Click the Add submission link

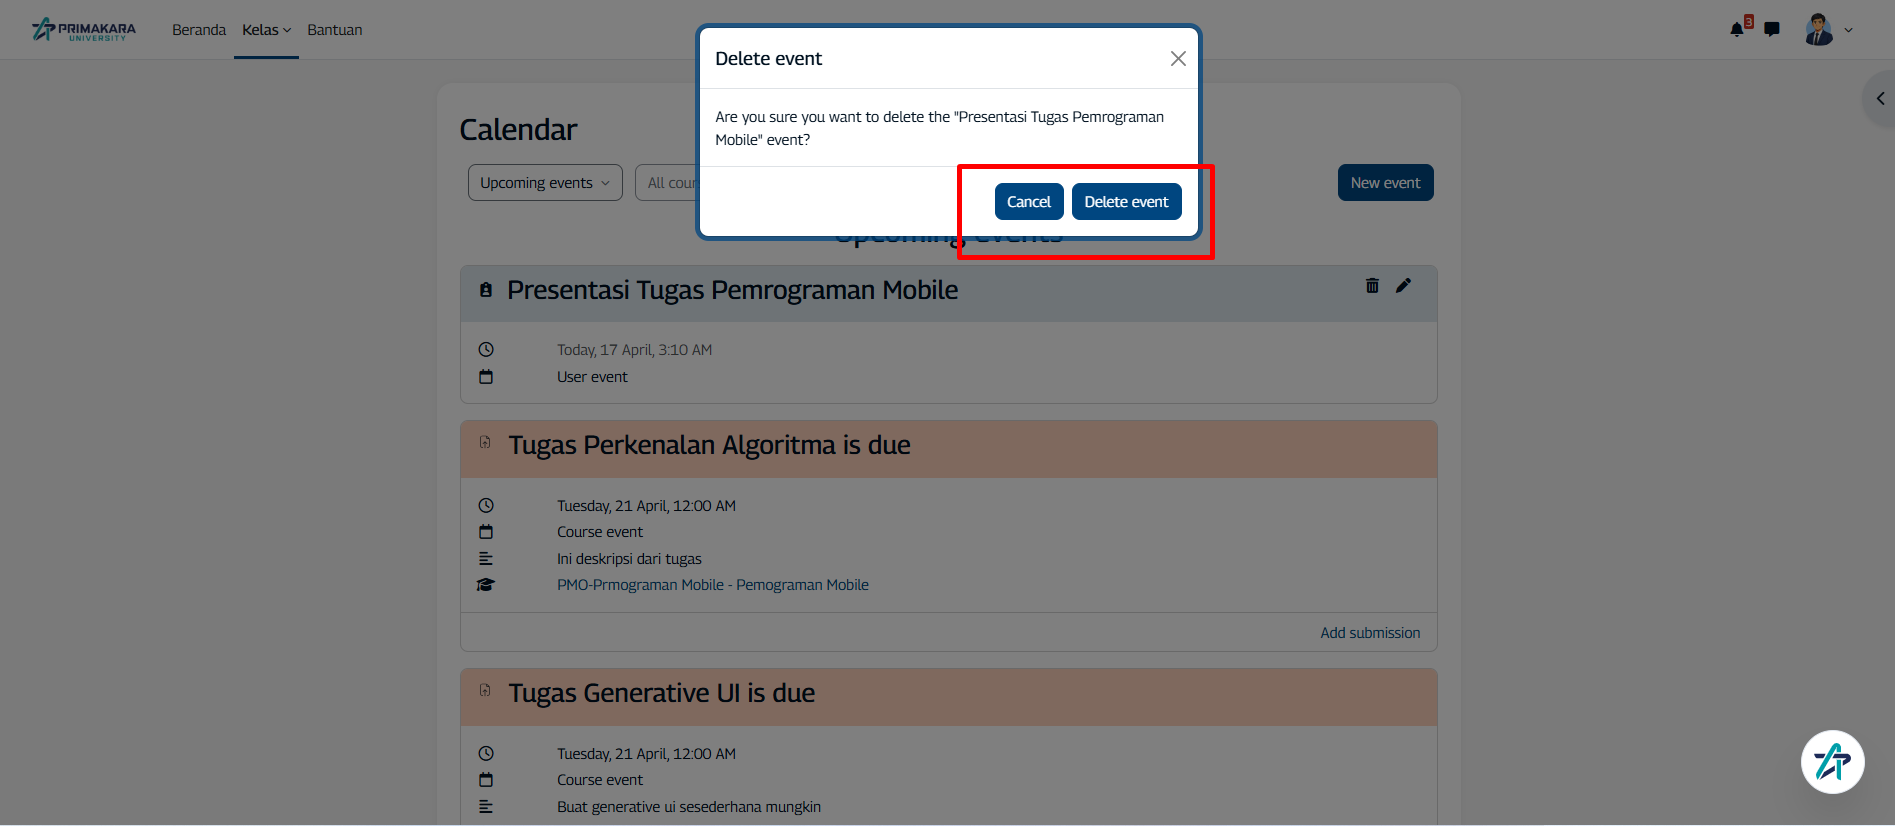coord(1370,633)
